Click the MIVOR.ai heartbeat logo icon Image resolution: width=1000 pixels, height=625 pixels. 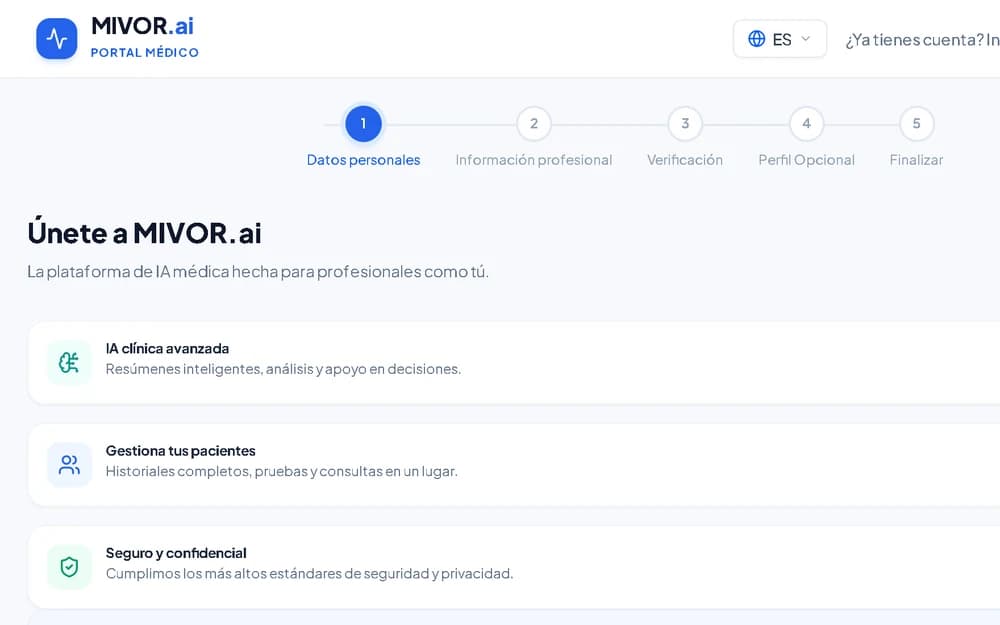click(x=57, y=39)
